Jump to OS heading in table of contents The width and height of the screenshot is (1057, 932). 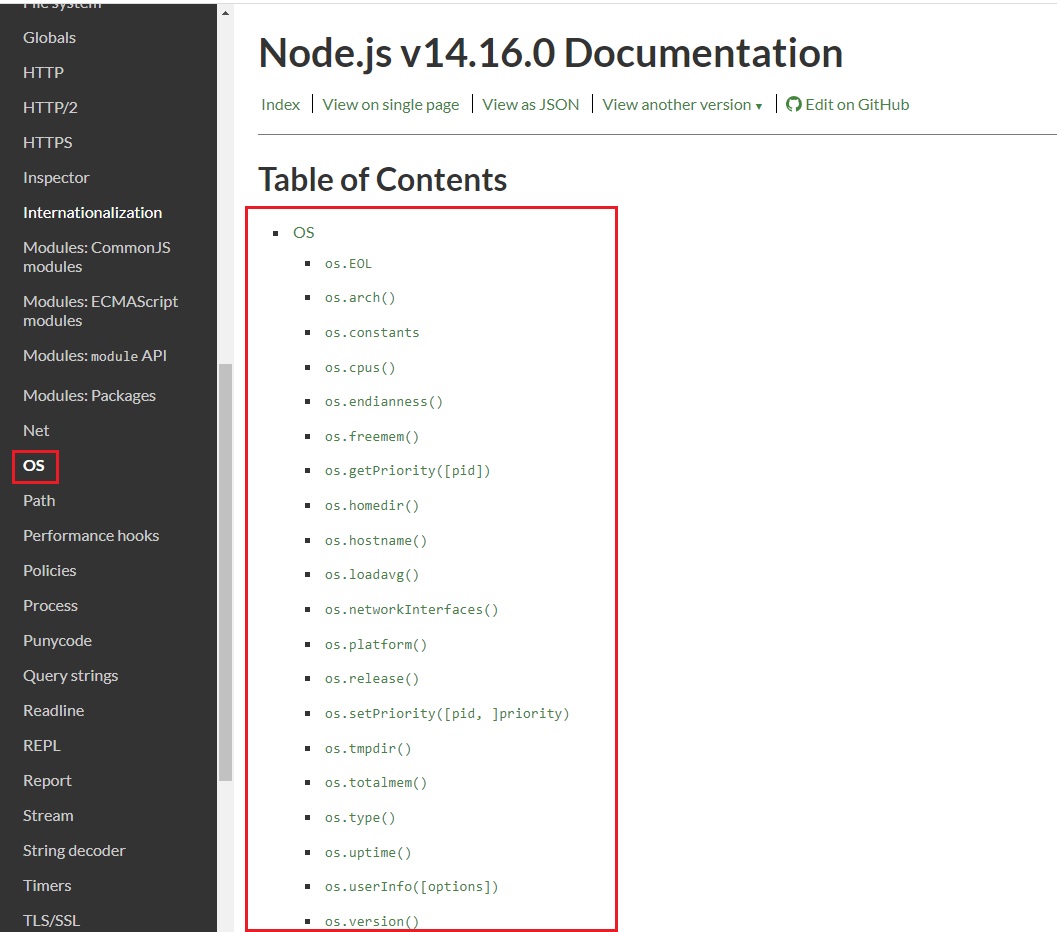(x=303, y=232)
